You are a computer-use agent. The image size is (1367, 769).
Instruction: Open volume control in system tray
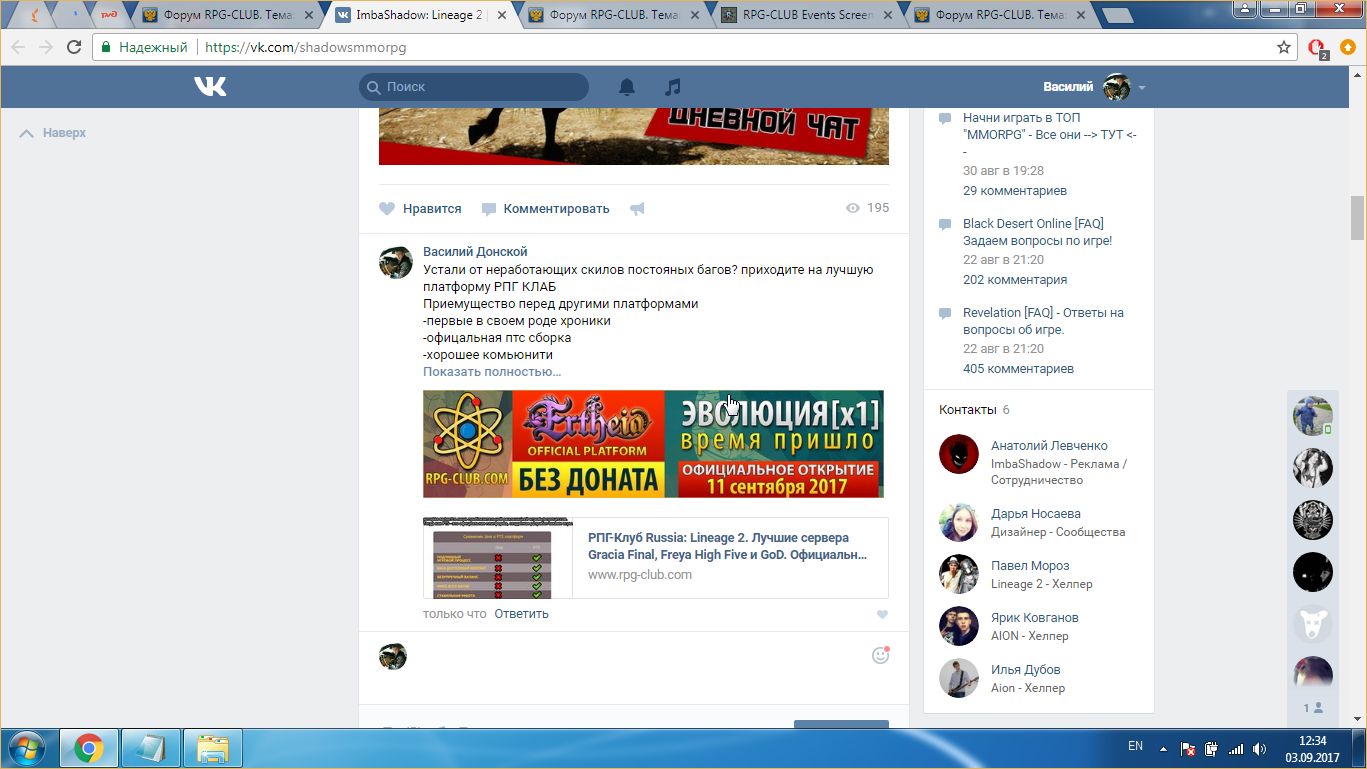[x=1260, y=748]
